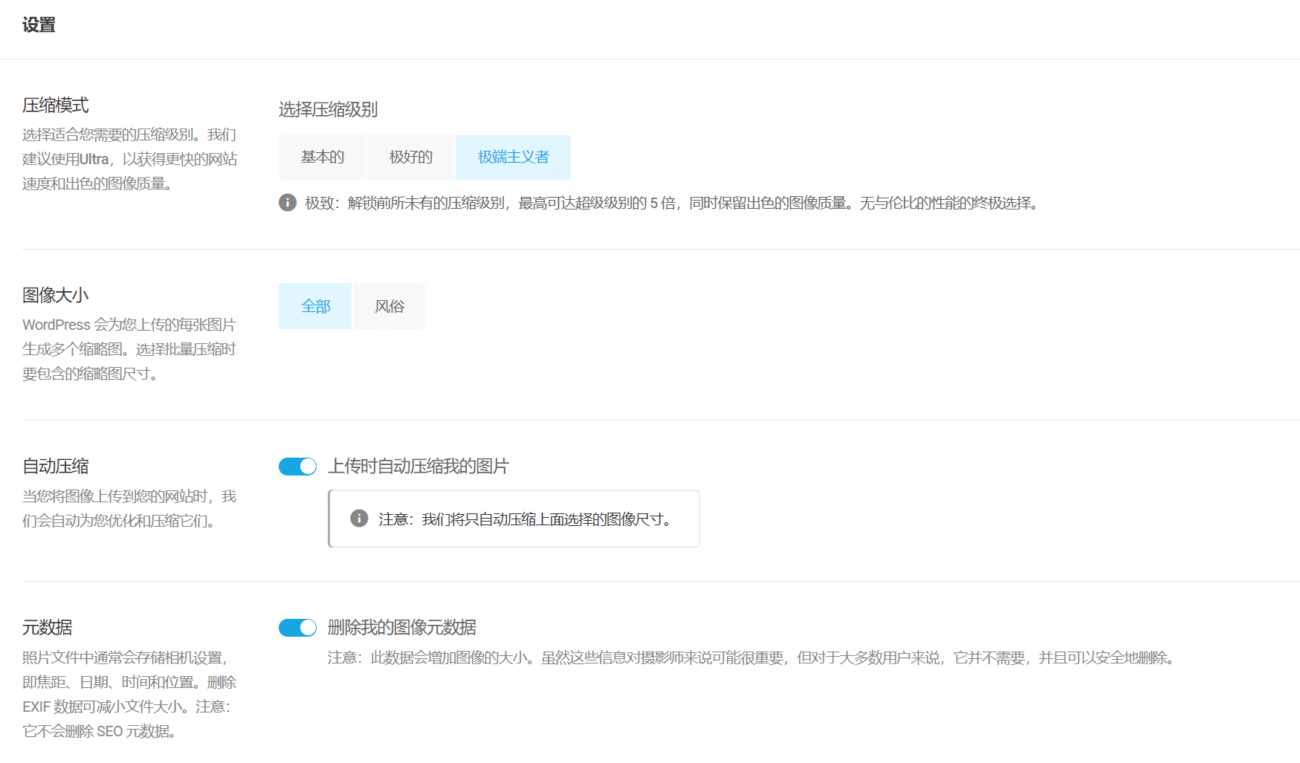The width and height of the screenshot is (1300, 763).
Task: Turn off the remove image metadata toggle
Action: click(297, 628)
